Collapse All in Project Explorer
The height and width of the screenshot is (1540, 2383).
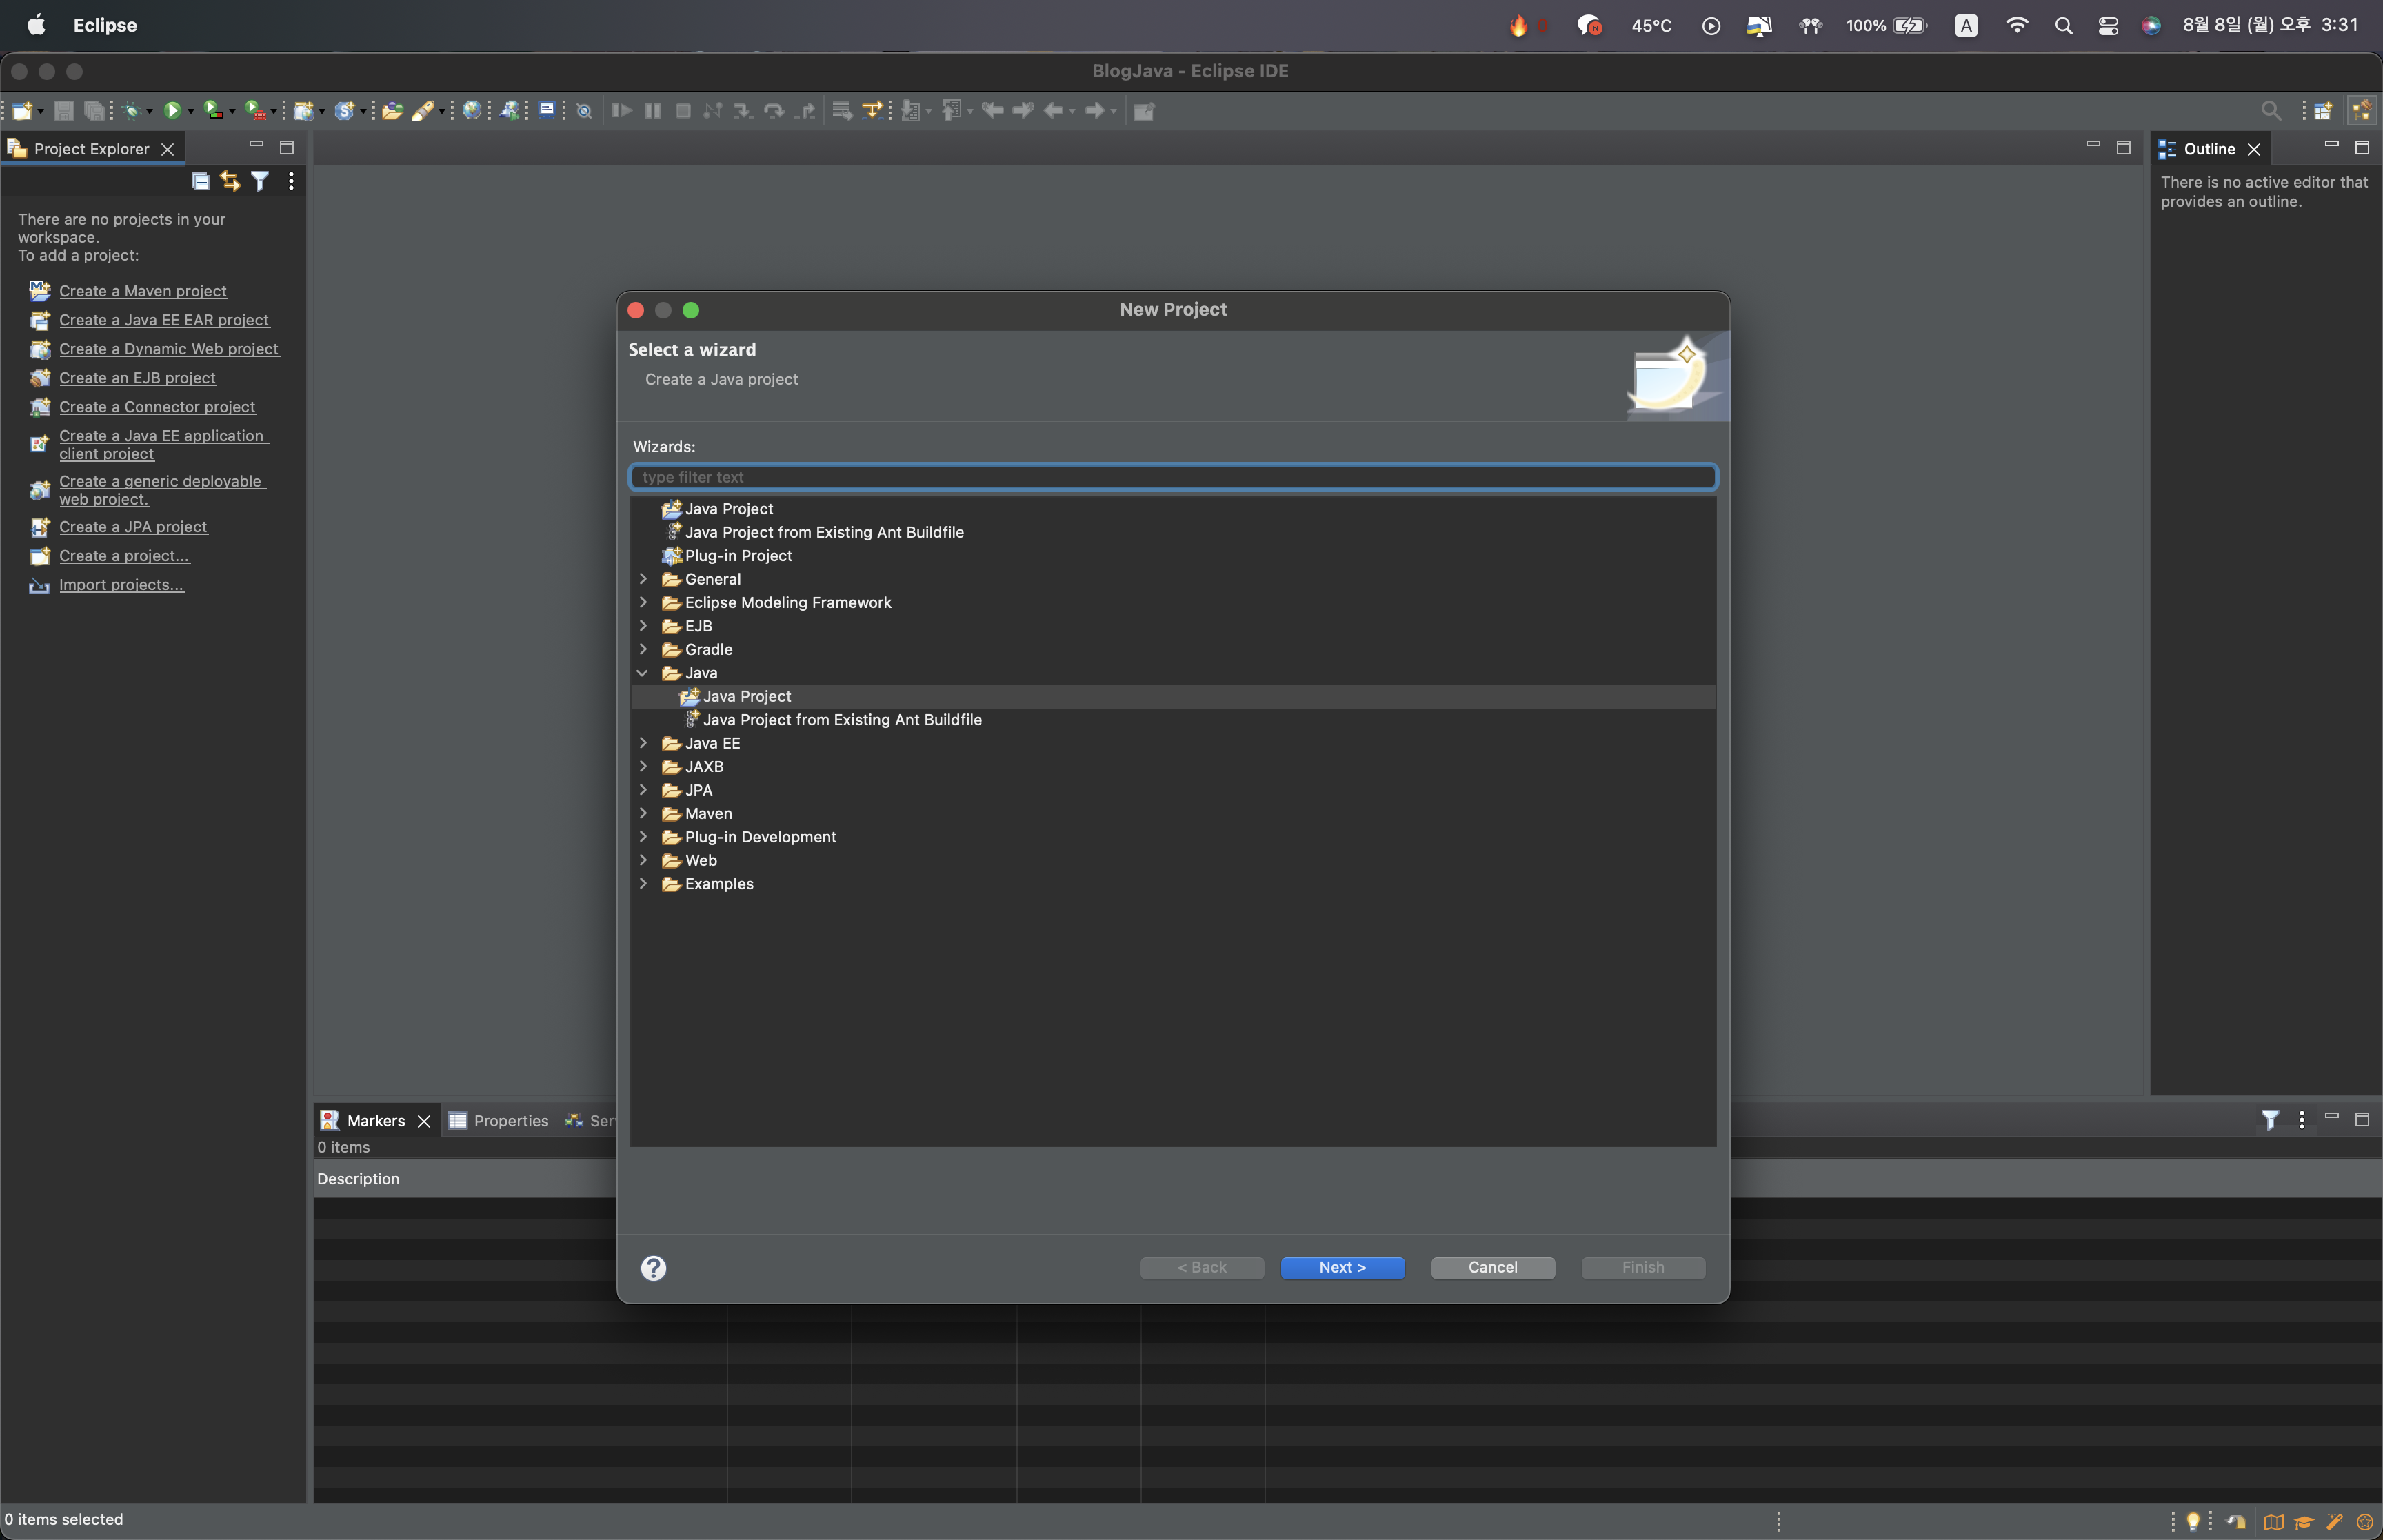point(200,181)
